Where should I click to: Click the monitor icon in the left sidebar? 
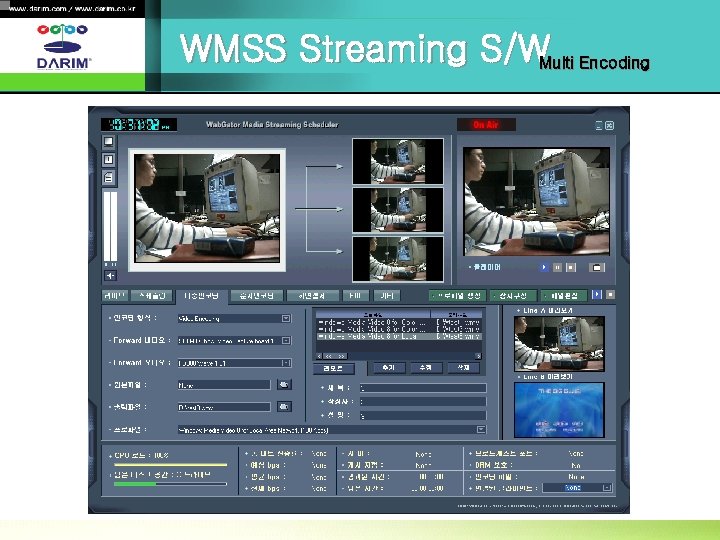click(109, 141)
